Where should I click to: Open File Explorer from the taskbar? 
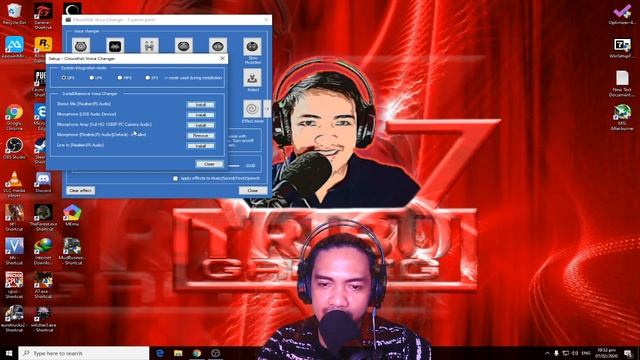click(178, 353)
